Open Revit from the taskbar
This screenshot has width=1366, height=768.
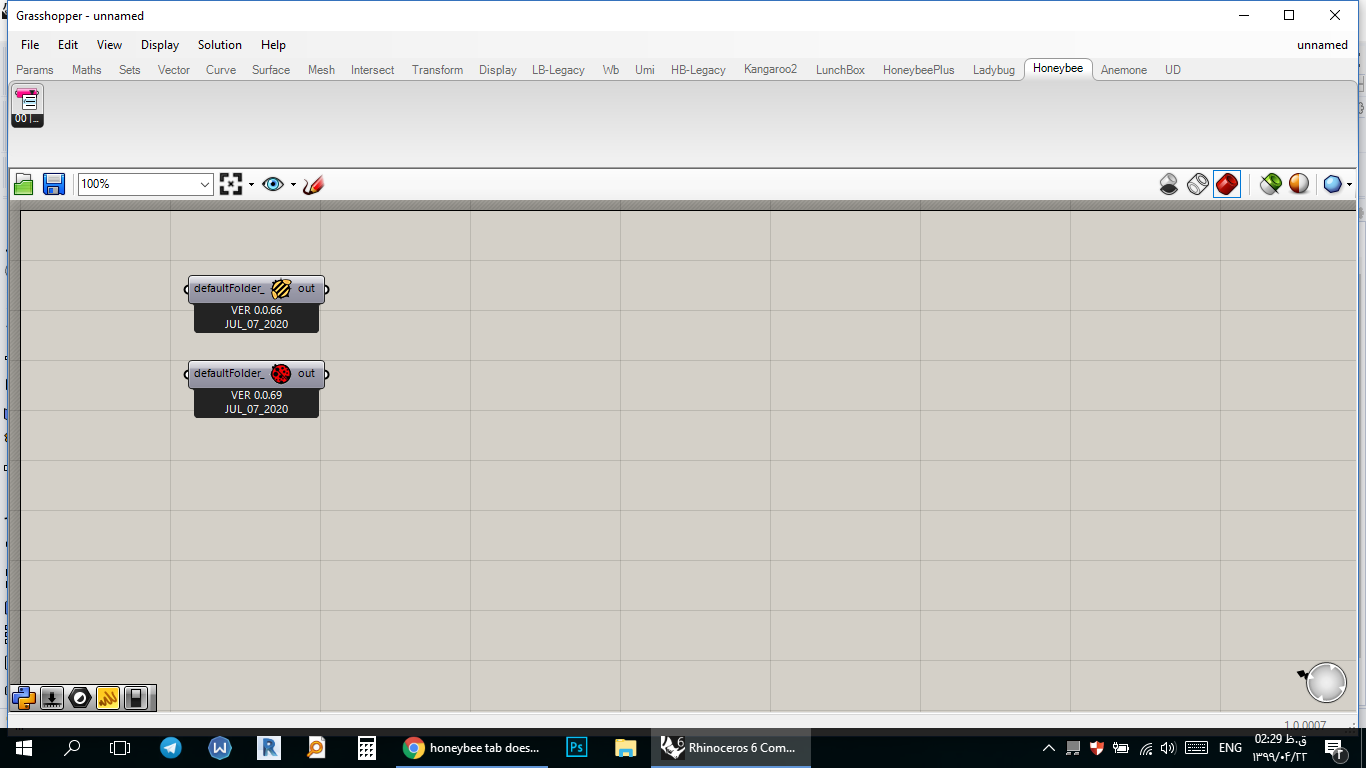pos(268,747)
